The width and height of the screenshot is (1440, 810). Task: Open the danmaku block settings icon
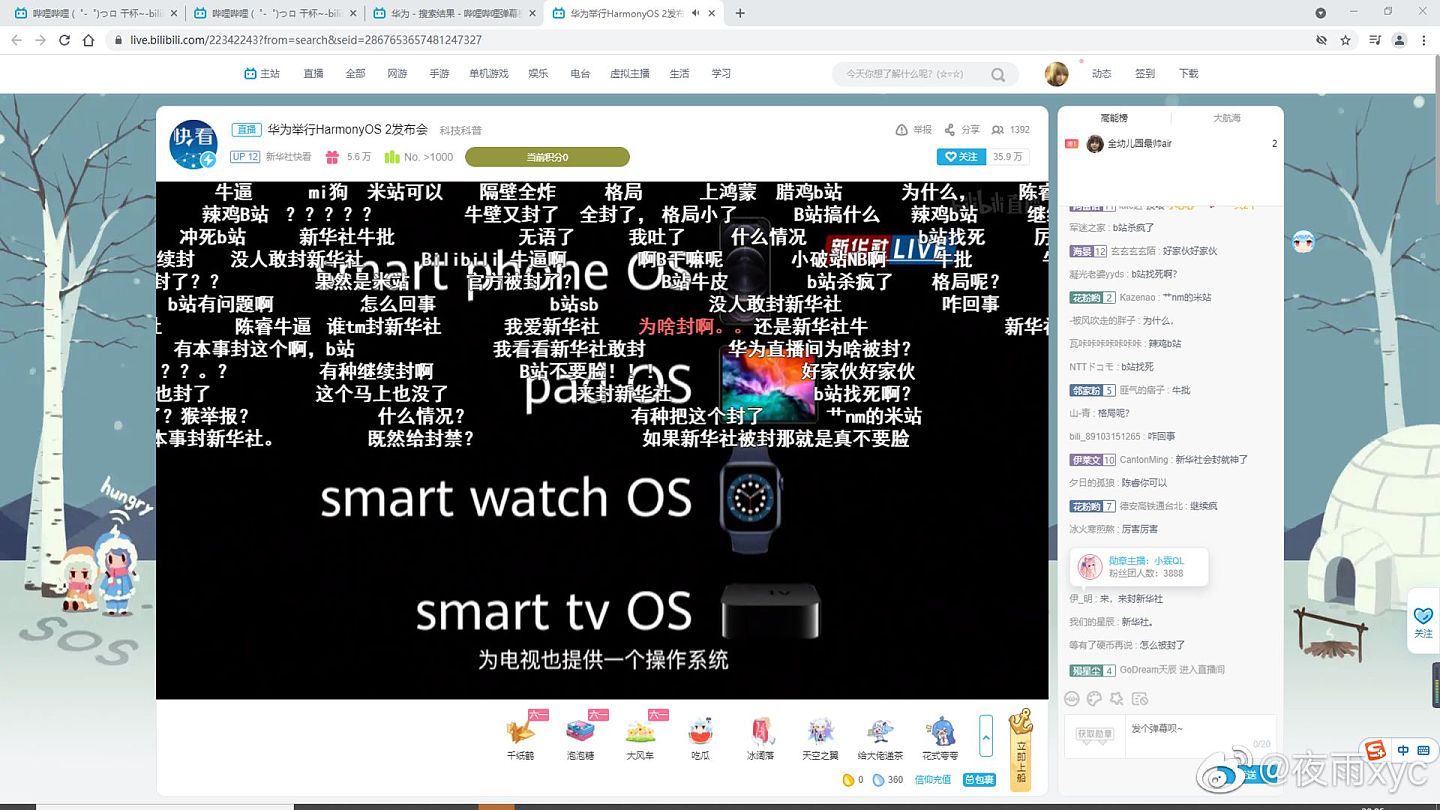[1140, 699]
